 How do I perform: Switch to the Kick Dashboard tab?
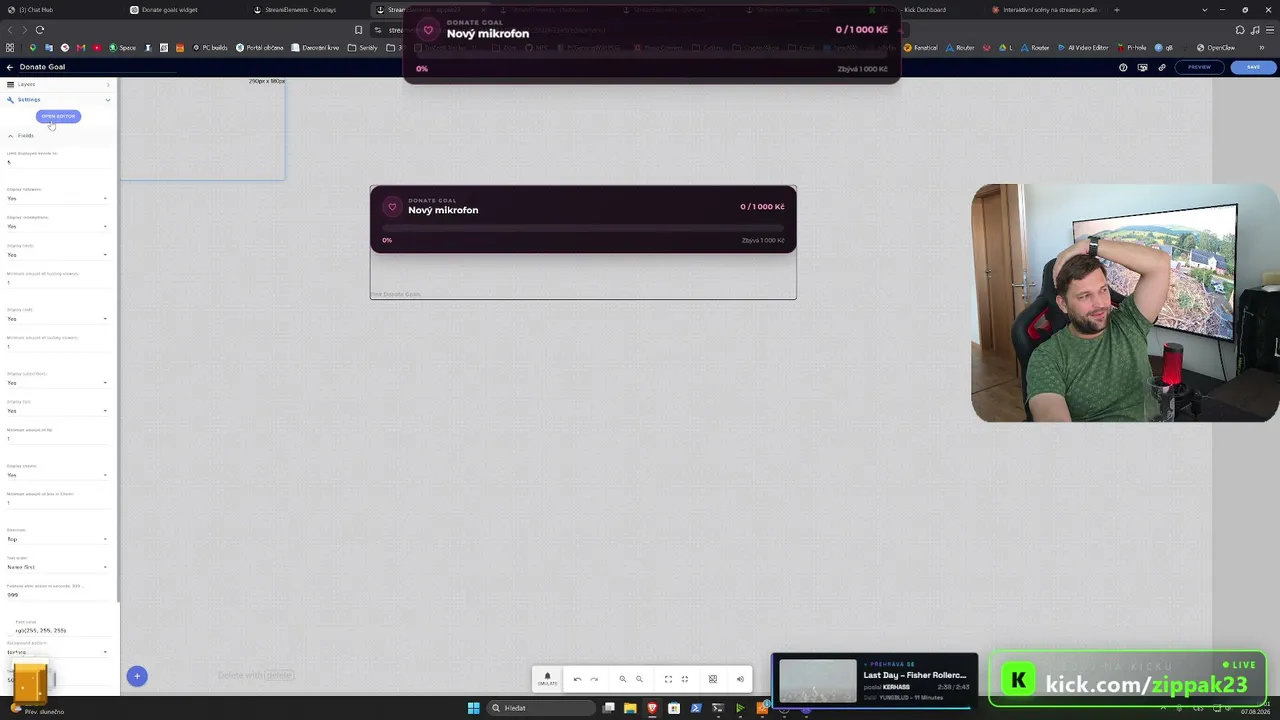click(926, 10)
